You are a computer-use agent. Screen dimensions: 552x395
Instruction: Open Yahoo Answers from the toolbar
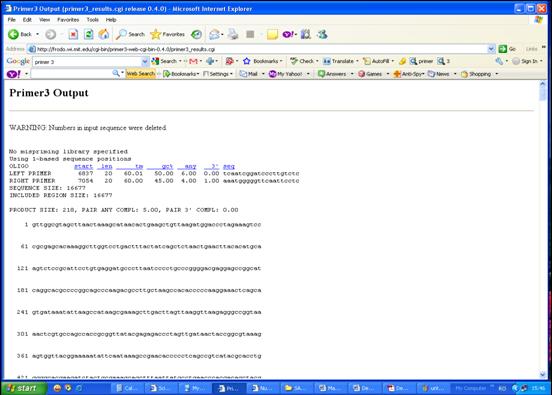coord(332,74)
